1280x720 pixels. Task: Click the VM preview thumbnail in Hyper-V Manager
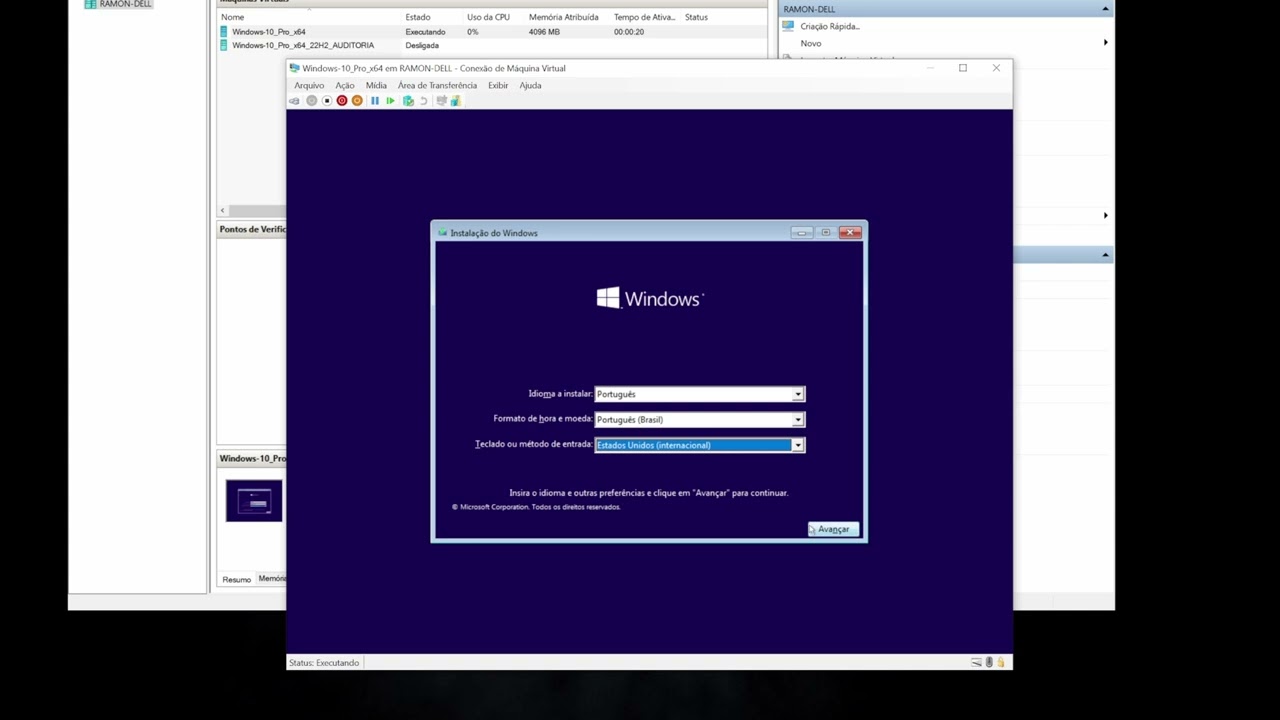pyautogui.click(x=254, y=501)
